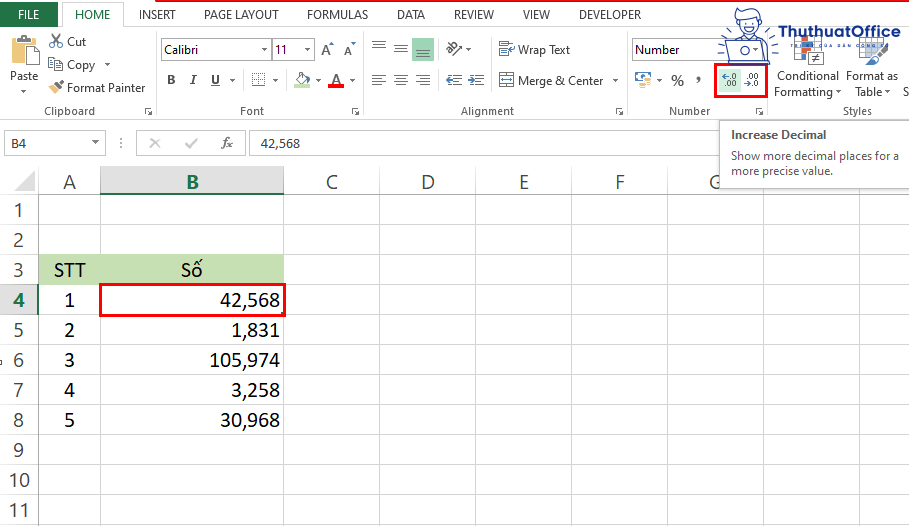Open Conditional Formatting menu
Screen dimensions: 909x526
click(x=808, y=70)
